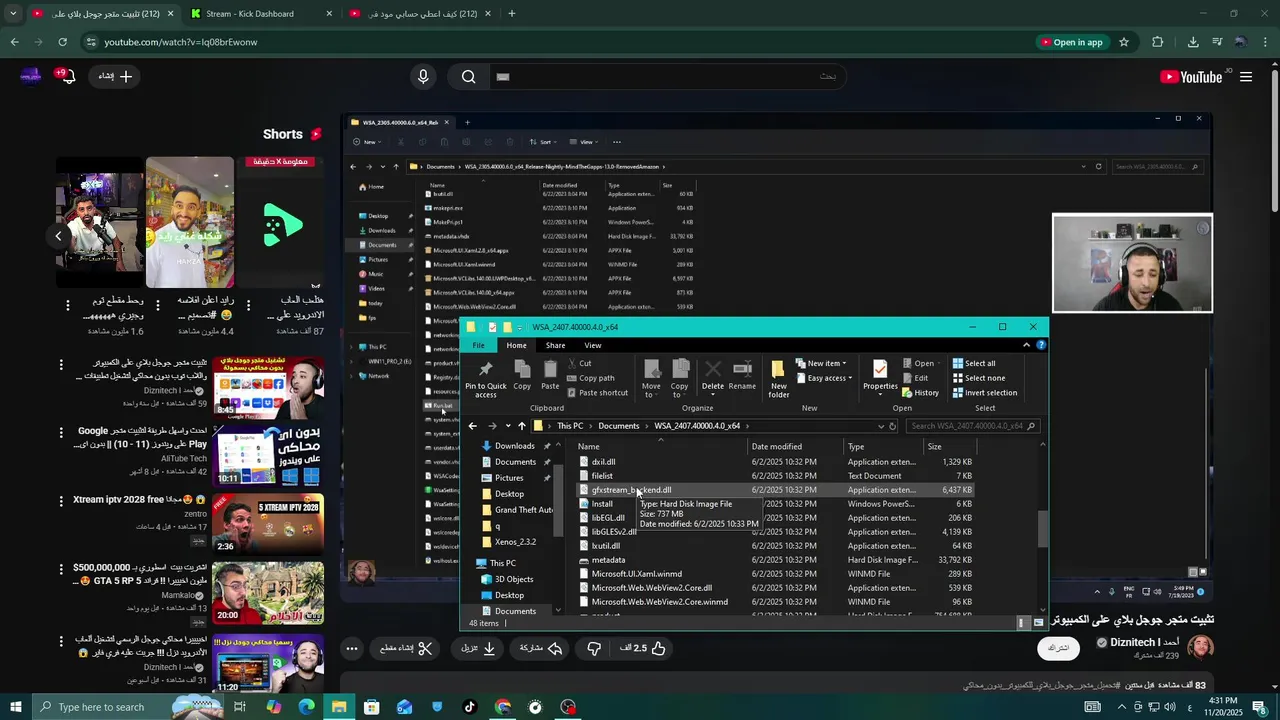Select gfxstream_backend.dll file row
The width and height of the screenshot is (1280, 720).
pyautogui.click(x=775, y=490)
